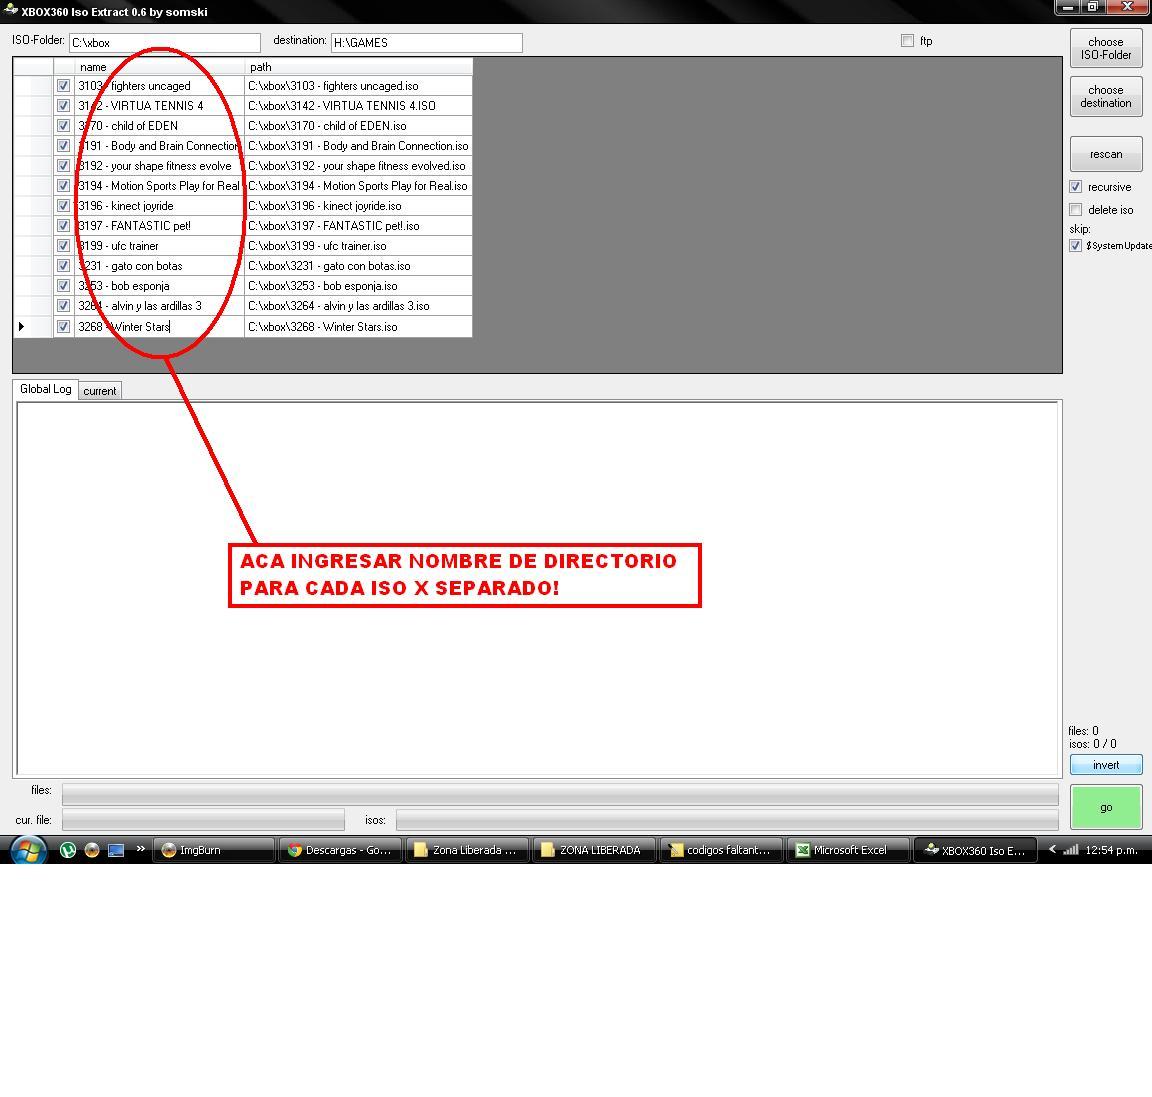Uncheck the fighters uncaged row checkbox
The image size is (1152, 1097).
click(63, 85)
